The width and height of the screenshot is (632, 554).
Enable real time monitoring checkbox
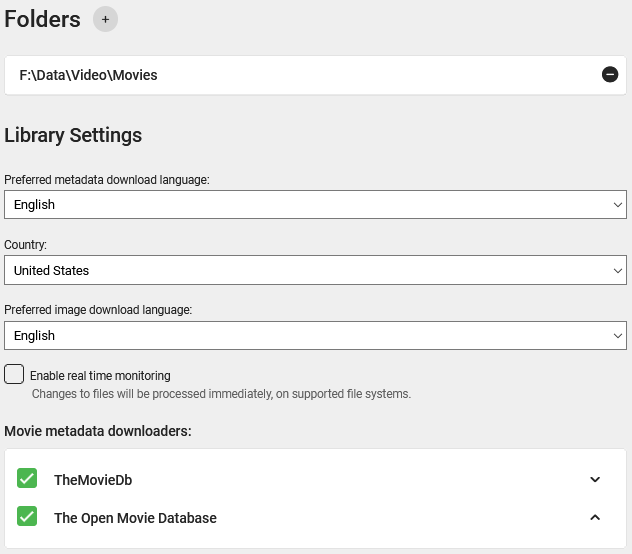click(x=14, y=375)
